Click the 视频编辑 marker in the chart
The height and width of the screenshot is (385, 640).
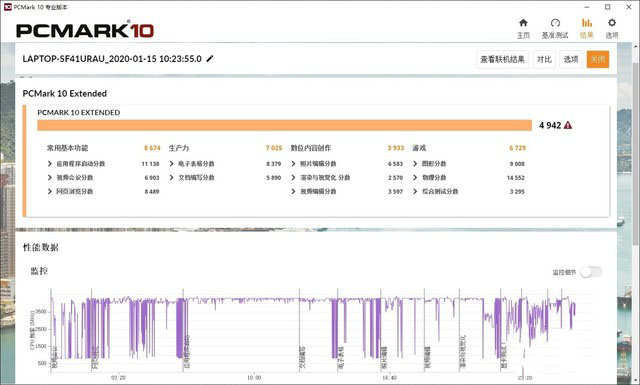click(x=427, y=358)
